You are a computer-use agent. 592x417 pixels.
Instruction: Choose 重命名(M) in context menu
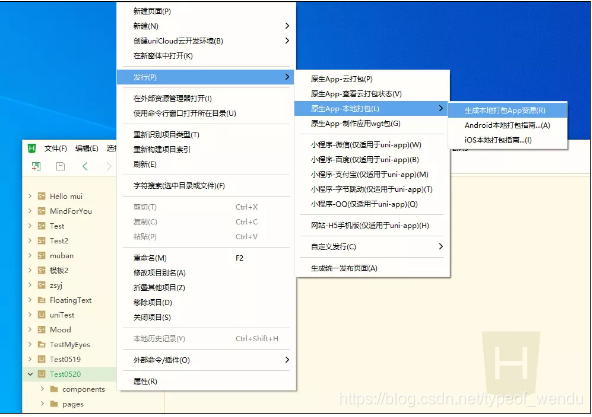207,258
